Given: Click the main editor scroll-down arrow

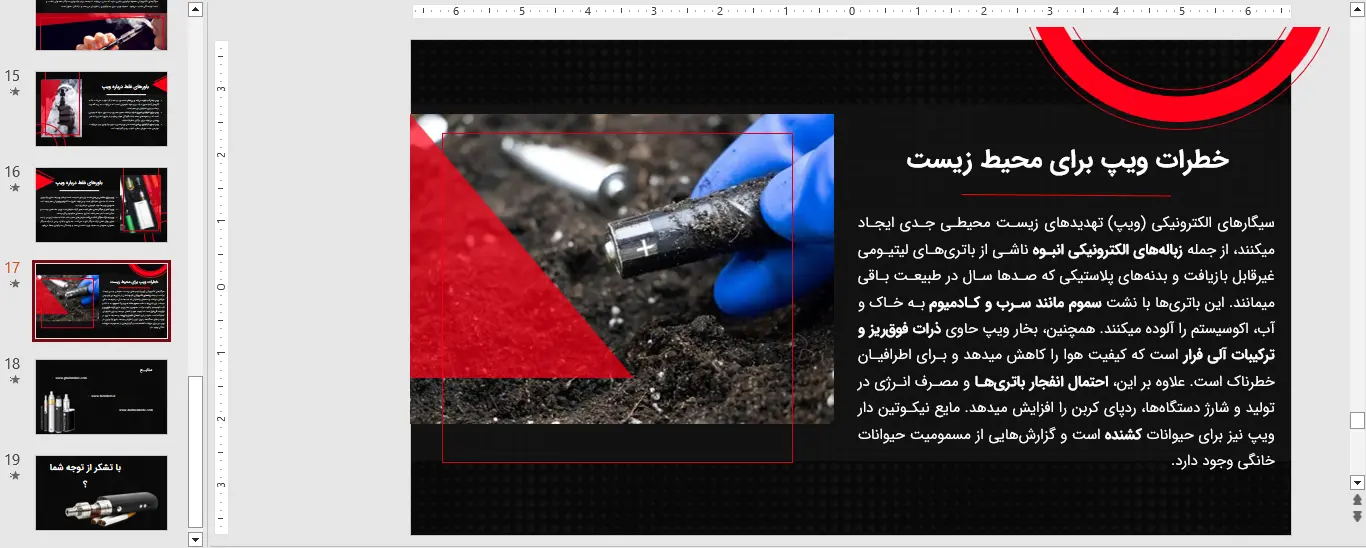Looking at the screenshot, I should pyautogui.click(x=1357, y=482).
